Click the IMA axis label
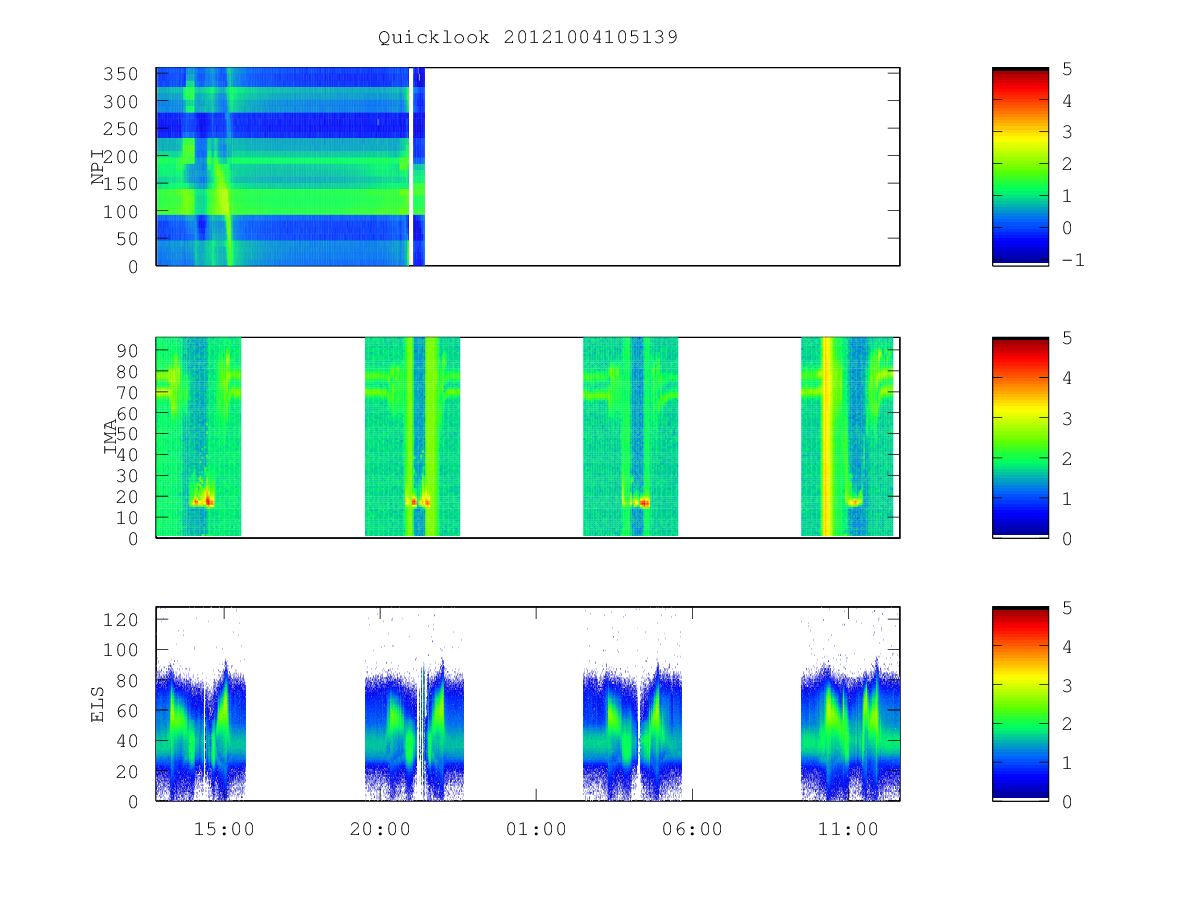 click(x=110, y=437)
